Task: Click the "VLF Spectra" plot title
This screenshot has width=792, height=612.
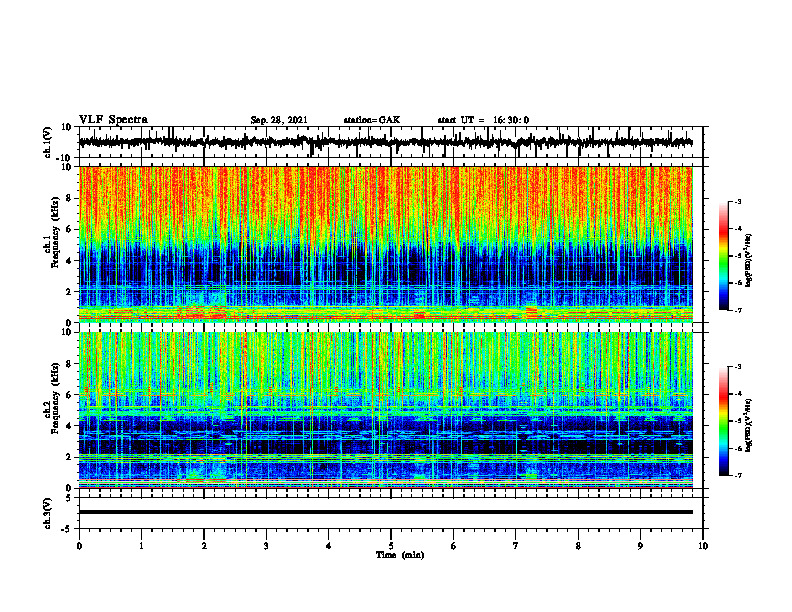Action: pos(113,120)
